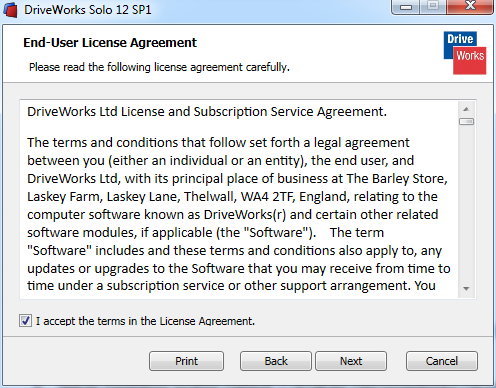Click the 'DriveWorks Ltd License and Subscription' line

[x=207, y=112]
